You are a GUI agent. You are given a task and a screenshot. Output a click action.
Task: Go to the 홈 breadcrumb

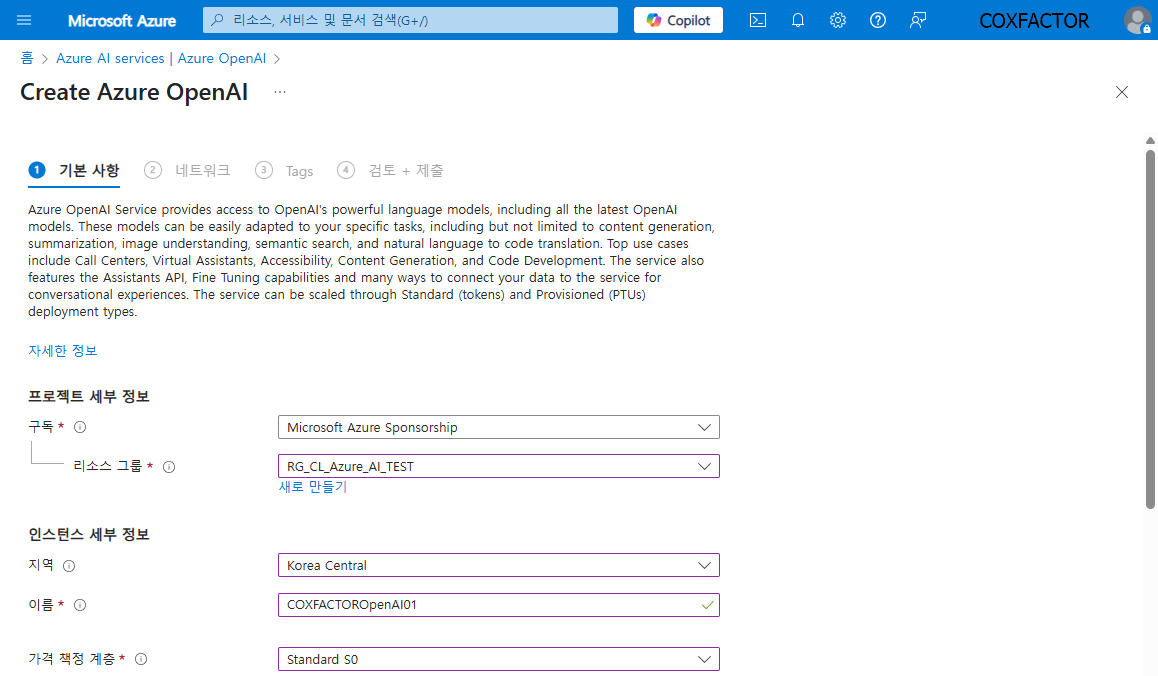[27, 58]
